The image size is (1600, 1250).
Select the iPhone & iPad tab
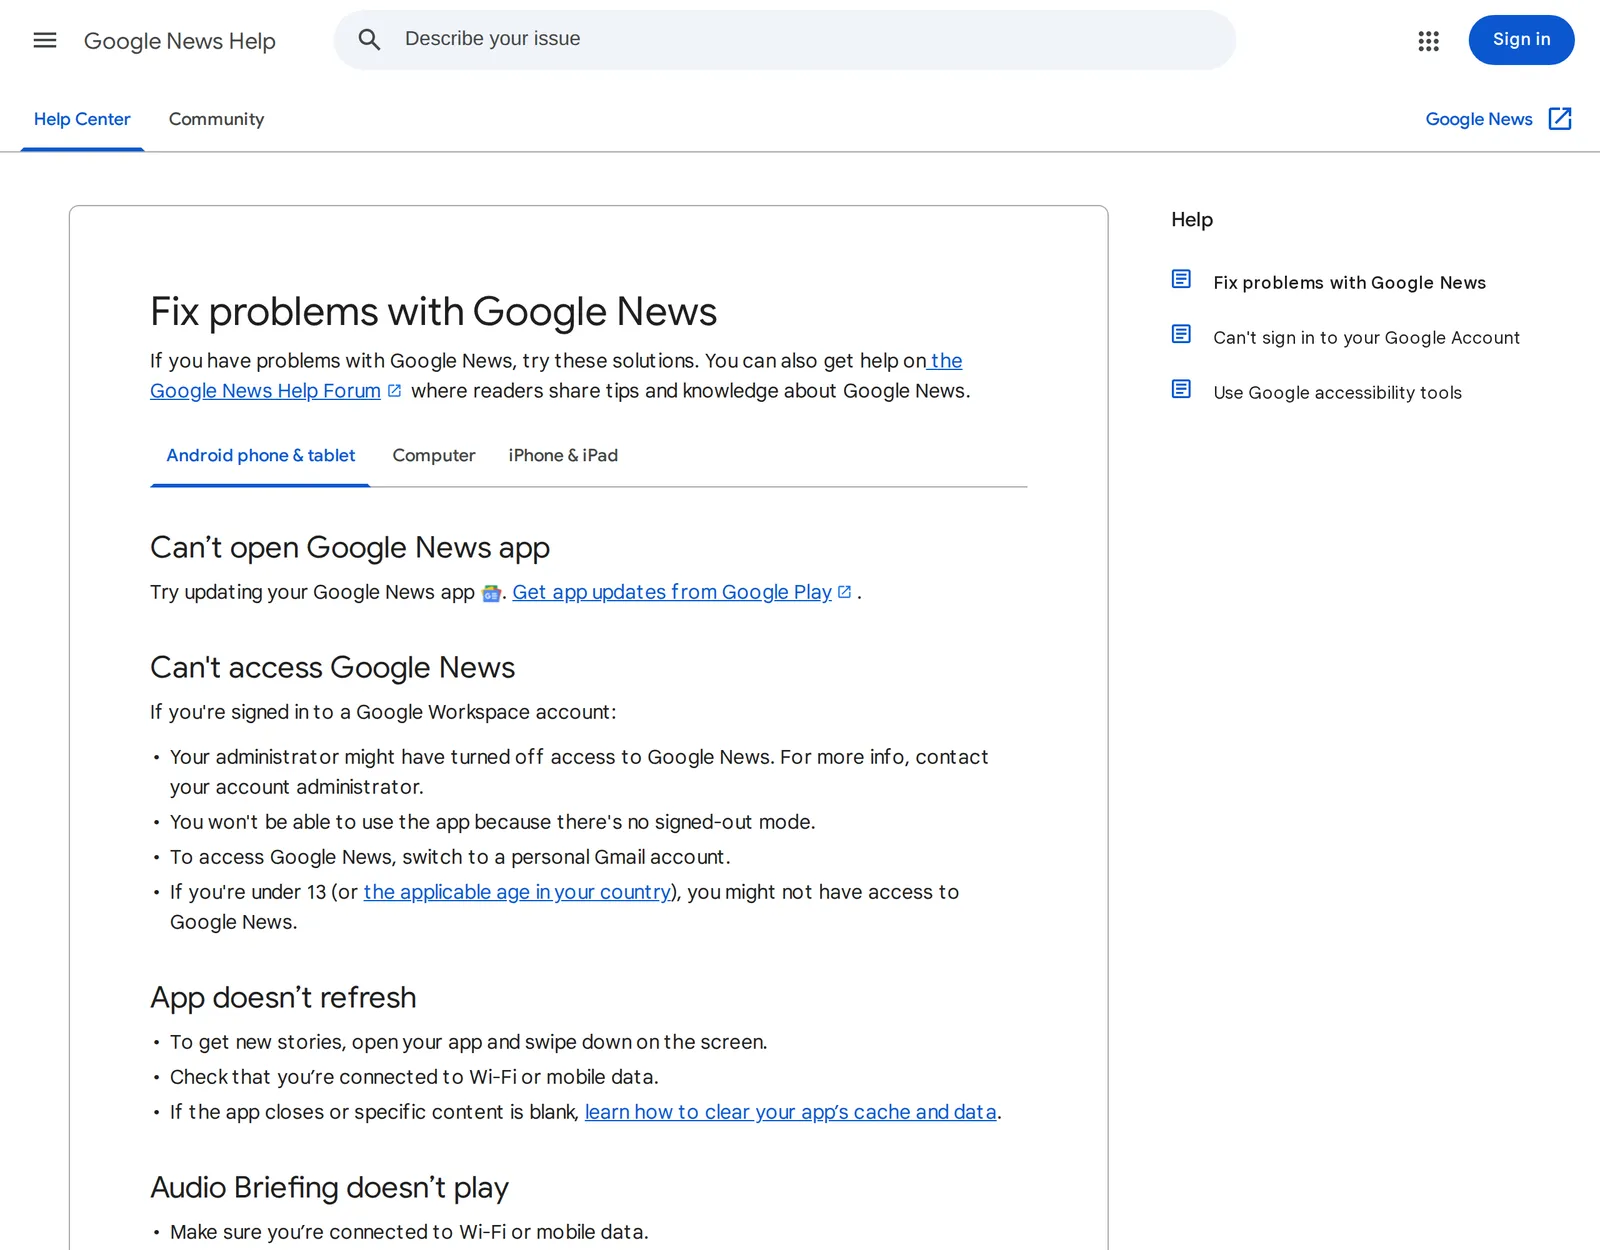coord(563,456)
